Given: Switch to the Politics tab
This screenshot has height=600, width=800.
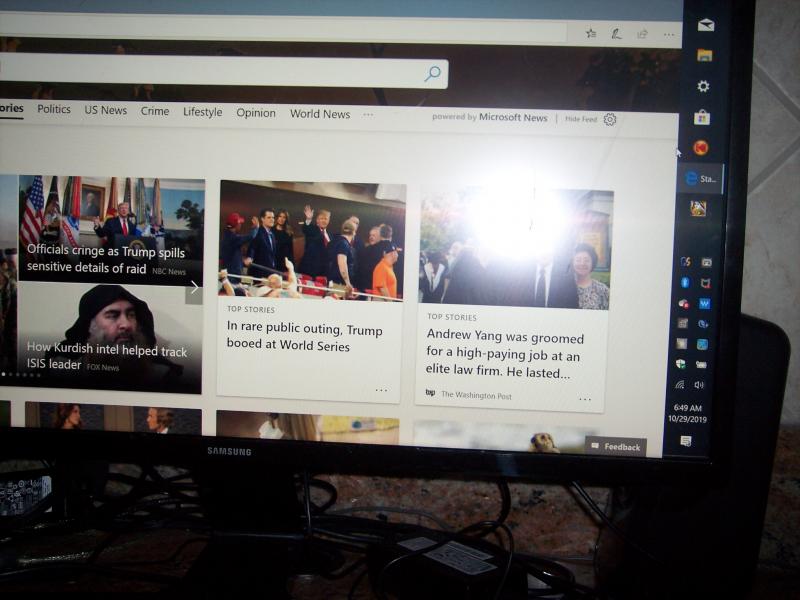Looking at the screenshot, I should coord(54,109).
